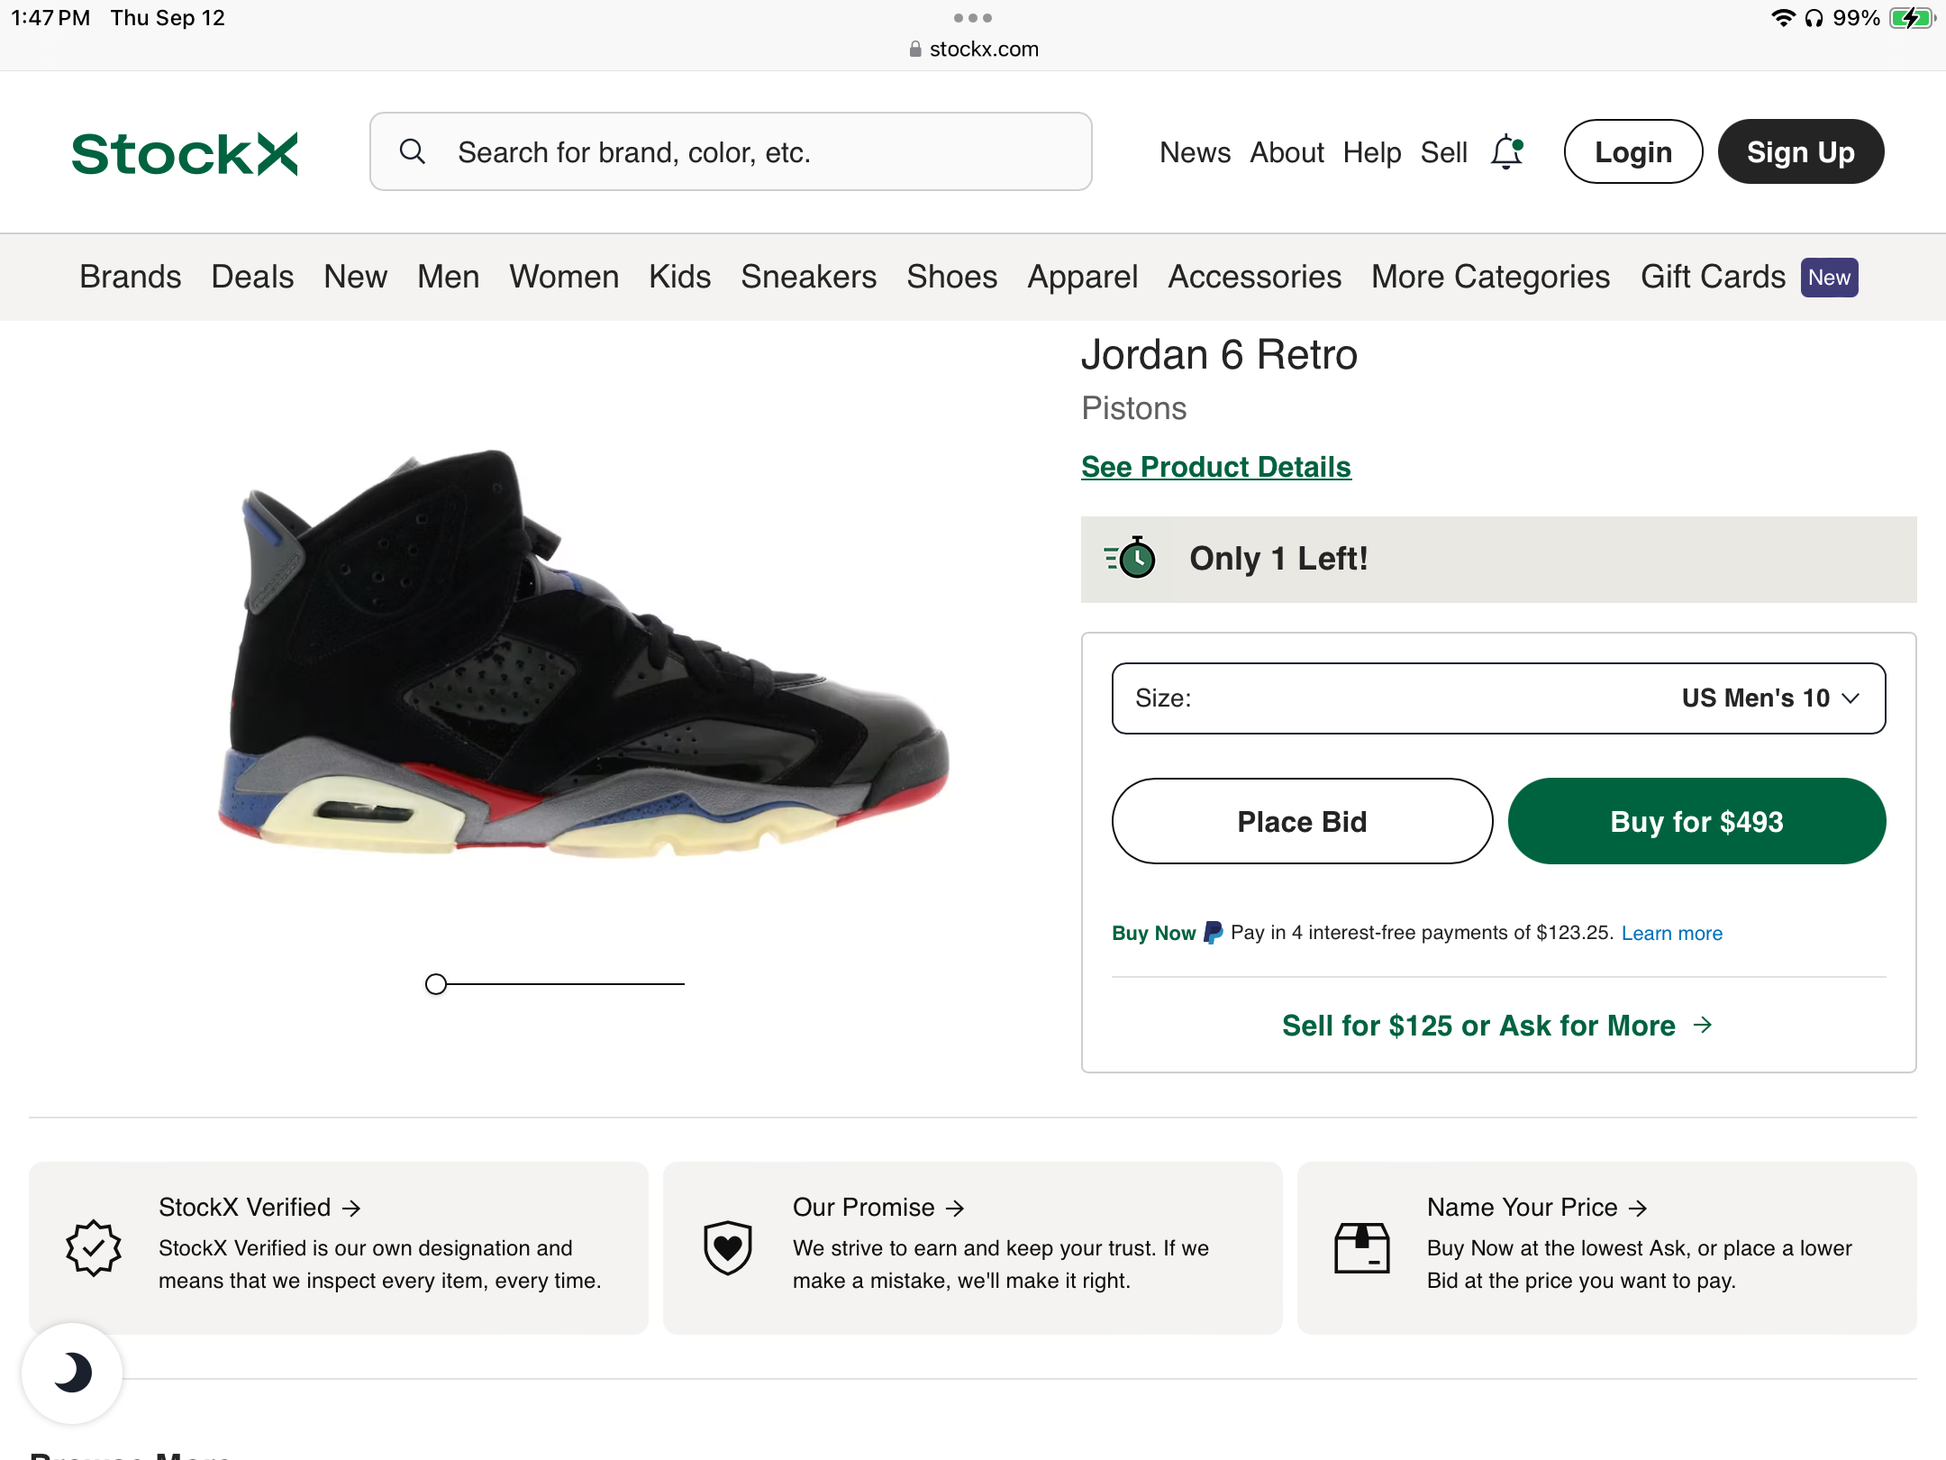
Task: Click the Our Promise heart shield icon
Action: click(727, 1247)
